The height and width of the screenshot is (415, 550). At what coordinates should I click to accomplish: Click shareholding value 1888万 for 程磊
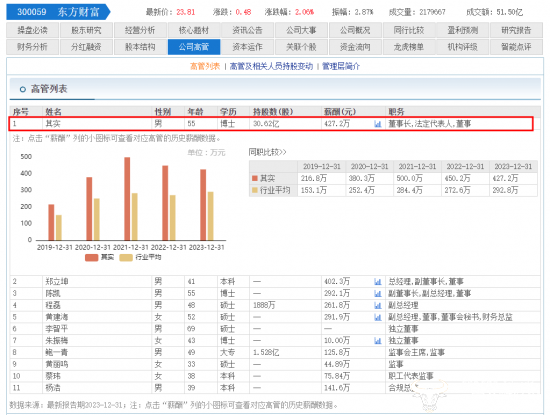point(264,306)
